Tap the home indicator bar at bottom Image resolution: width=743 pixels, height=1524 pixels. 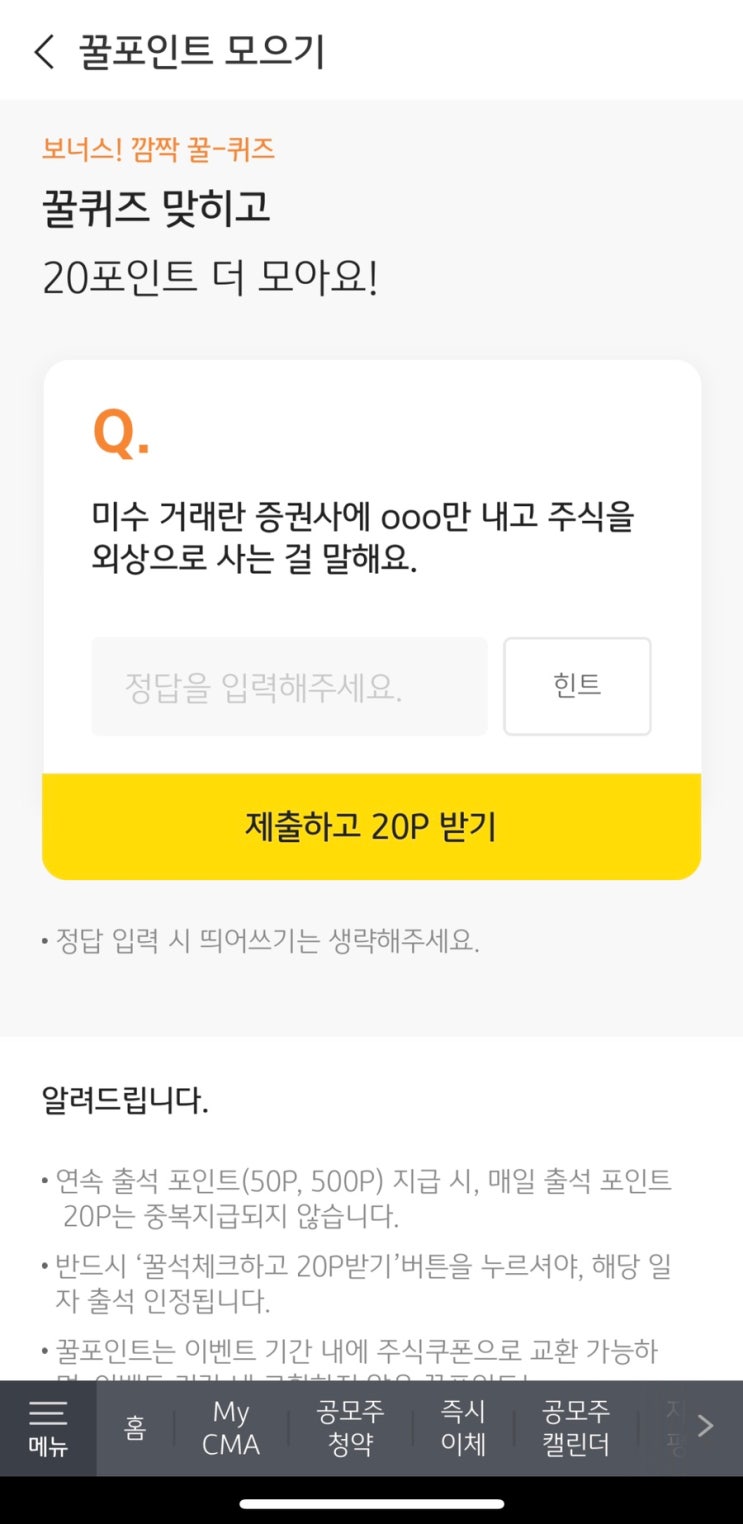click(371, 1503)
